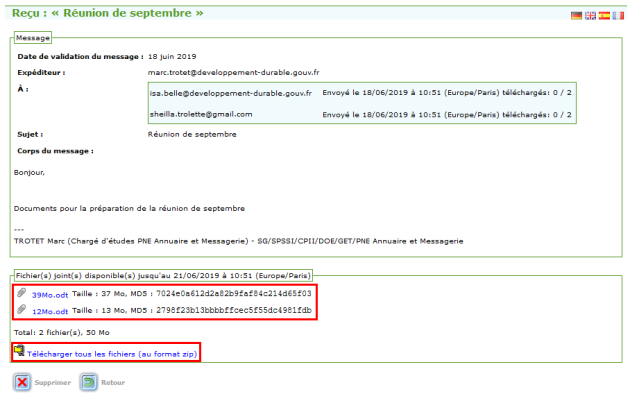Click the yellow zip download icon

point(19,351)
